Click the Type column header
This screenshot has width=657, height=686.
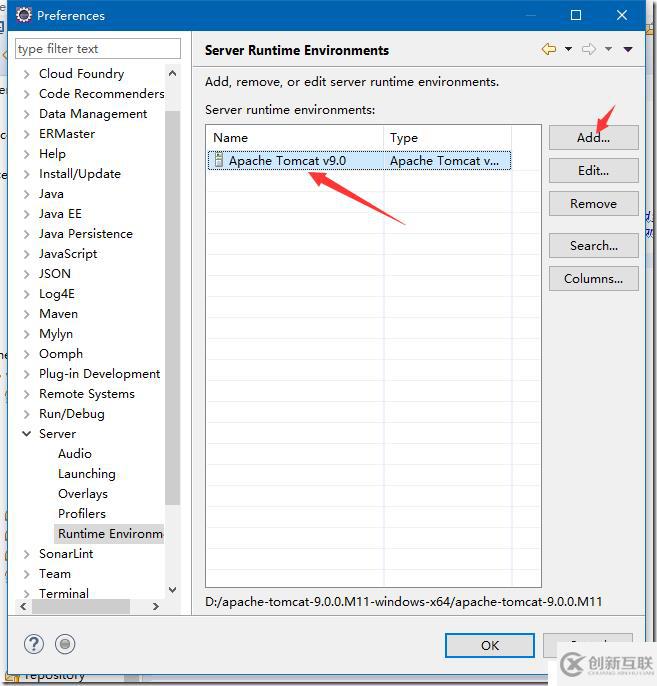click(447, 138)
